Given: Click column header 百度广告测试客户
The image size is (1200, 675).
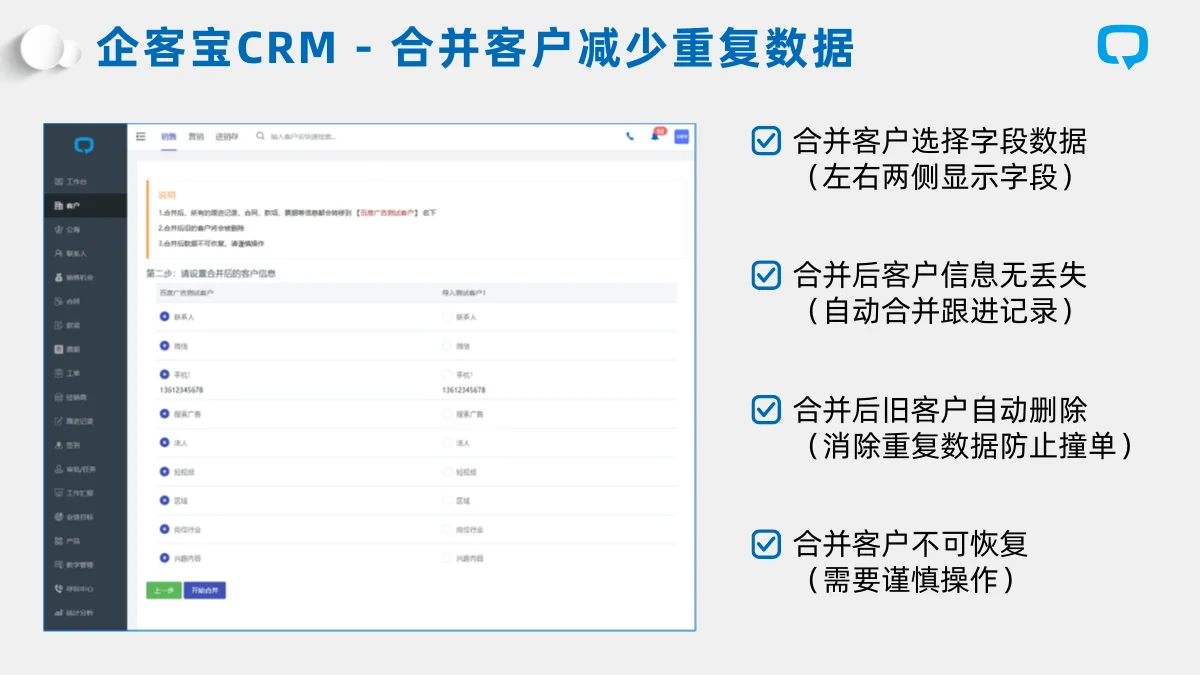Looking at the screenshot, I should (x=187, y=293).
